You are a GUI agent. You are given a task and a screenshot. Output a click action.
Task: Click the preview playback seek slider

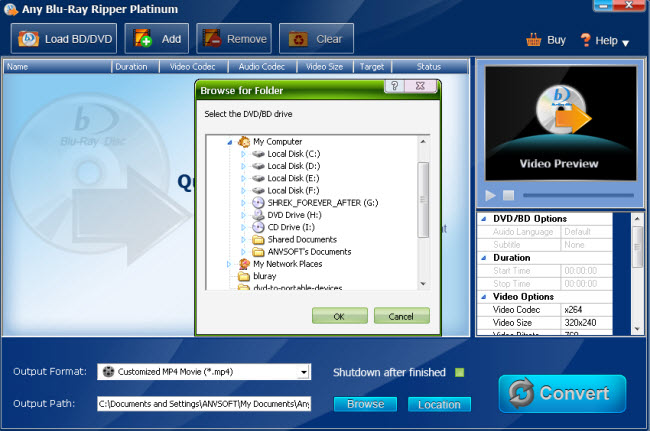pos(578,195)
